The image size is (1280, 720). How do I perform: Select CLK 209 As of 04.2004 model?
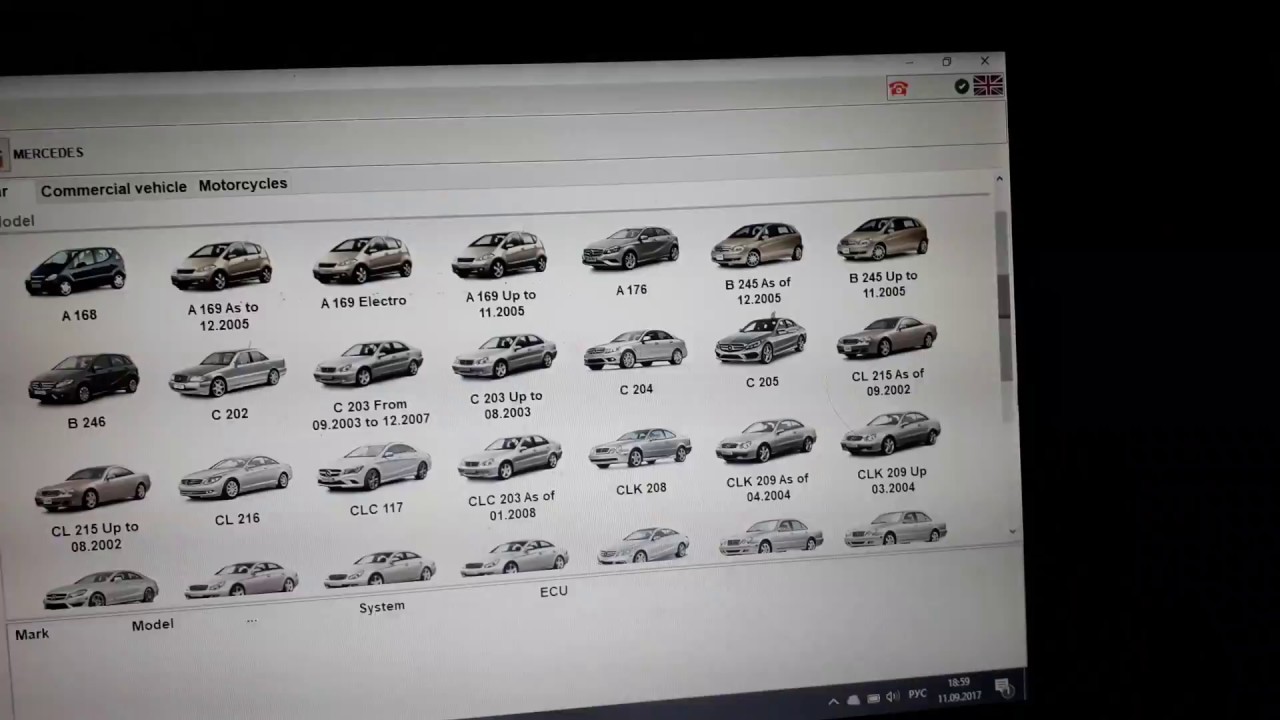click(x=767, y=440)
